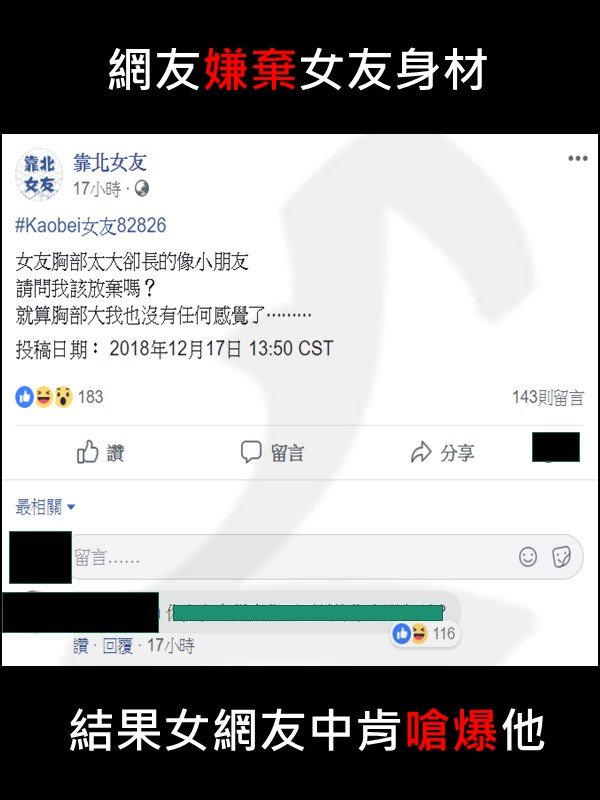View the 183 reactions count
The height and width of the screenshot is (800, 600).
90,397
